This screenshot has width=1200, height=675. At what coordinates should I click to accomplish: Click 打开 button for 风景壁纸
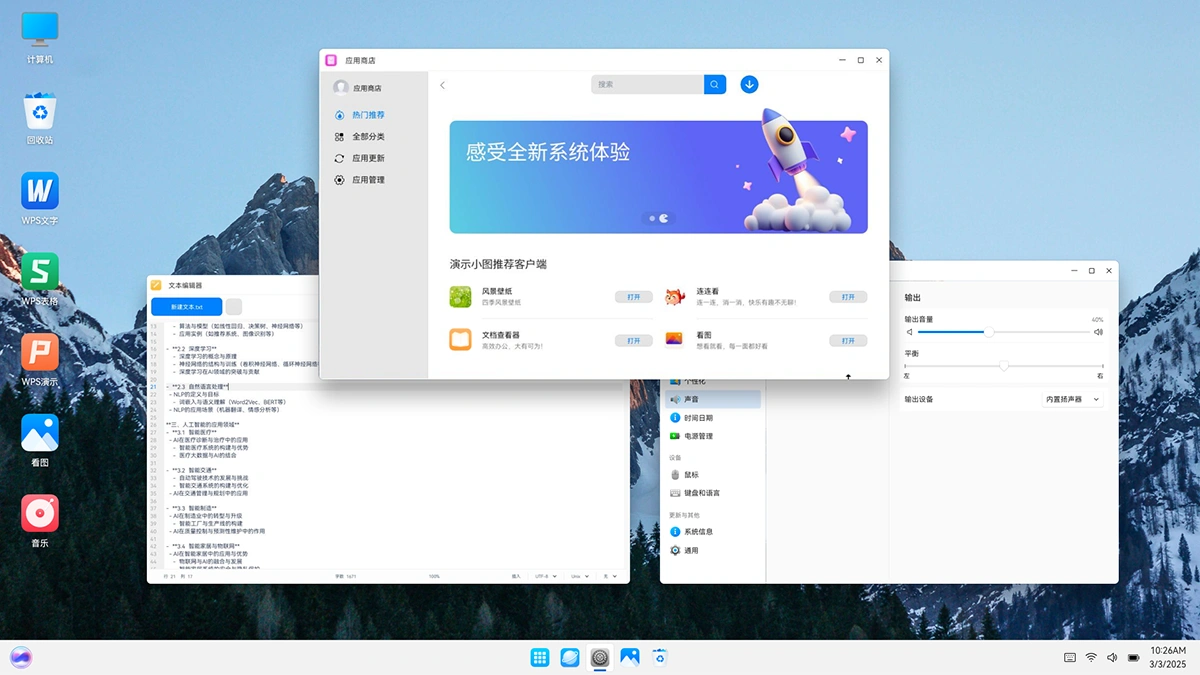pos(634,297)
